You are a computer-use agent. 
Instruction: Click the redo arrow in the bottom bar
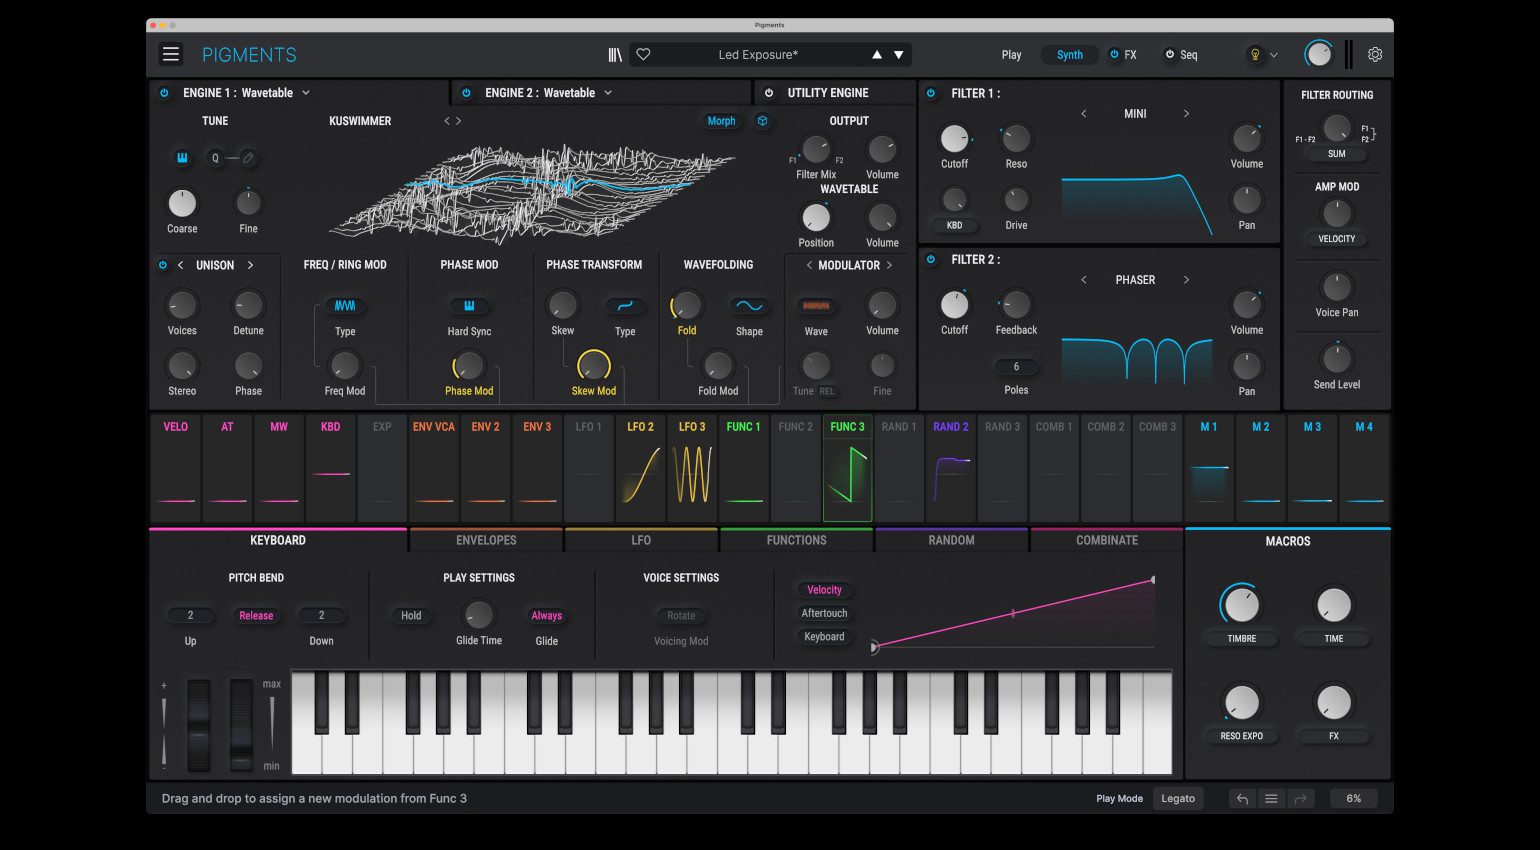1301,798
